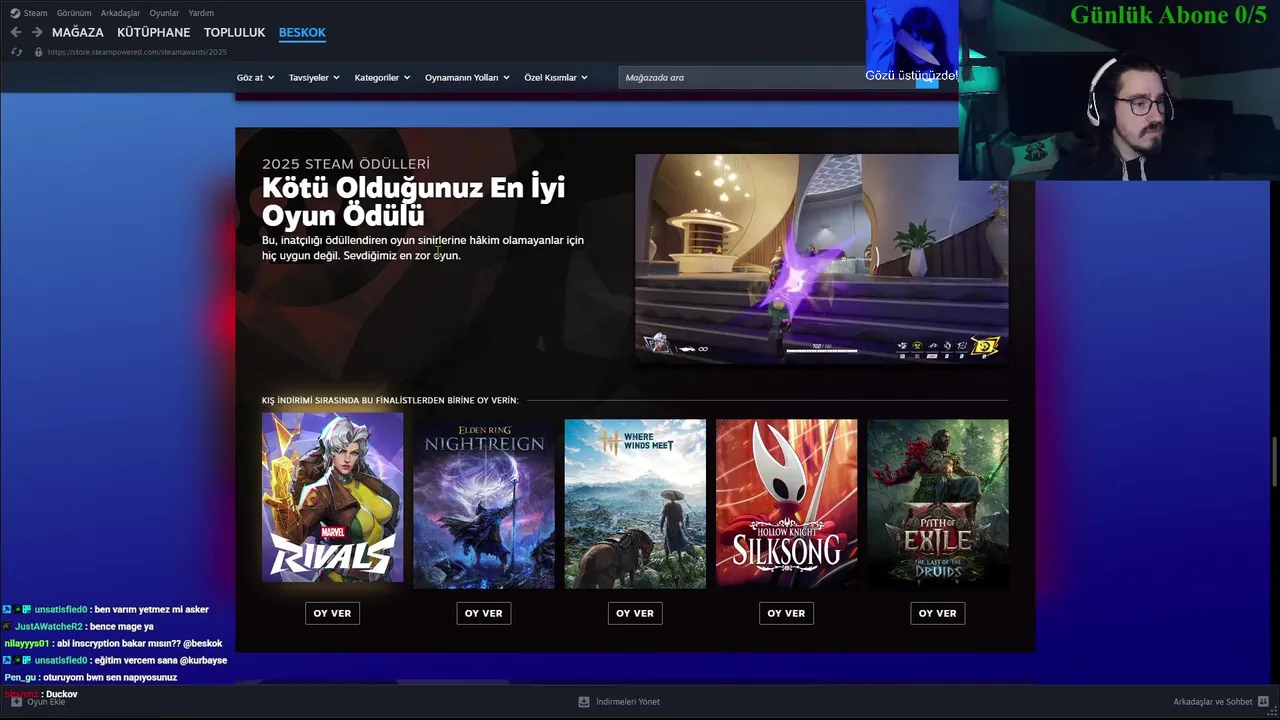Expand the Kategoriler dropdown

pyautogui.click(x=382, y=77)
